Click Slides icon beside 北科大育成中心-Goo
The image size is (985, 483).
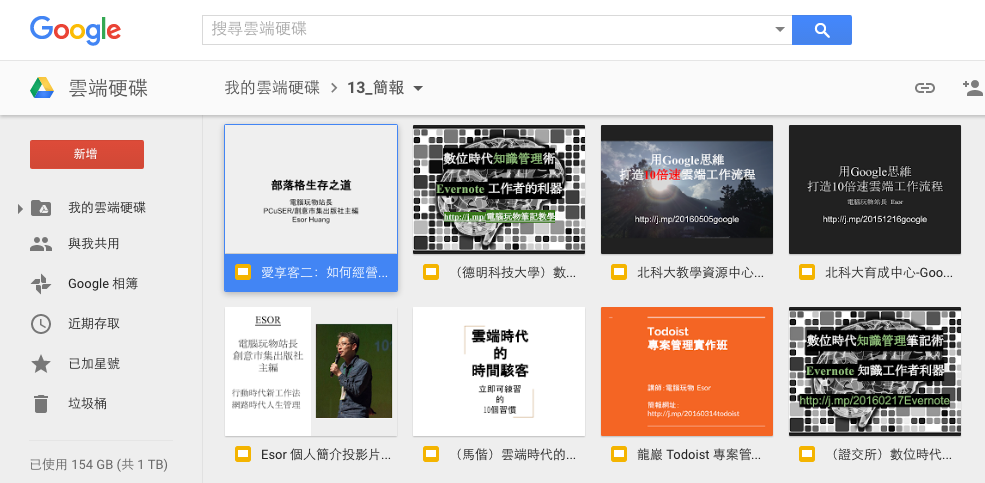point(807,273)
